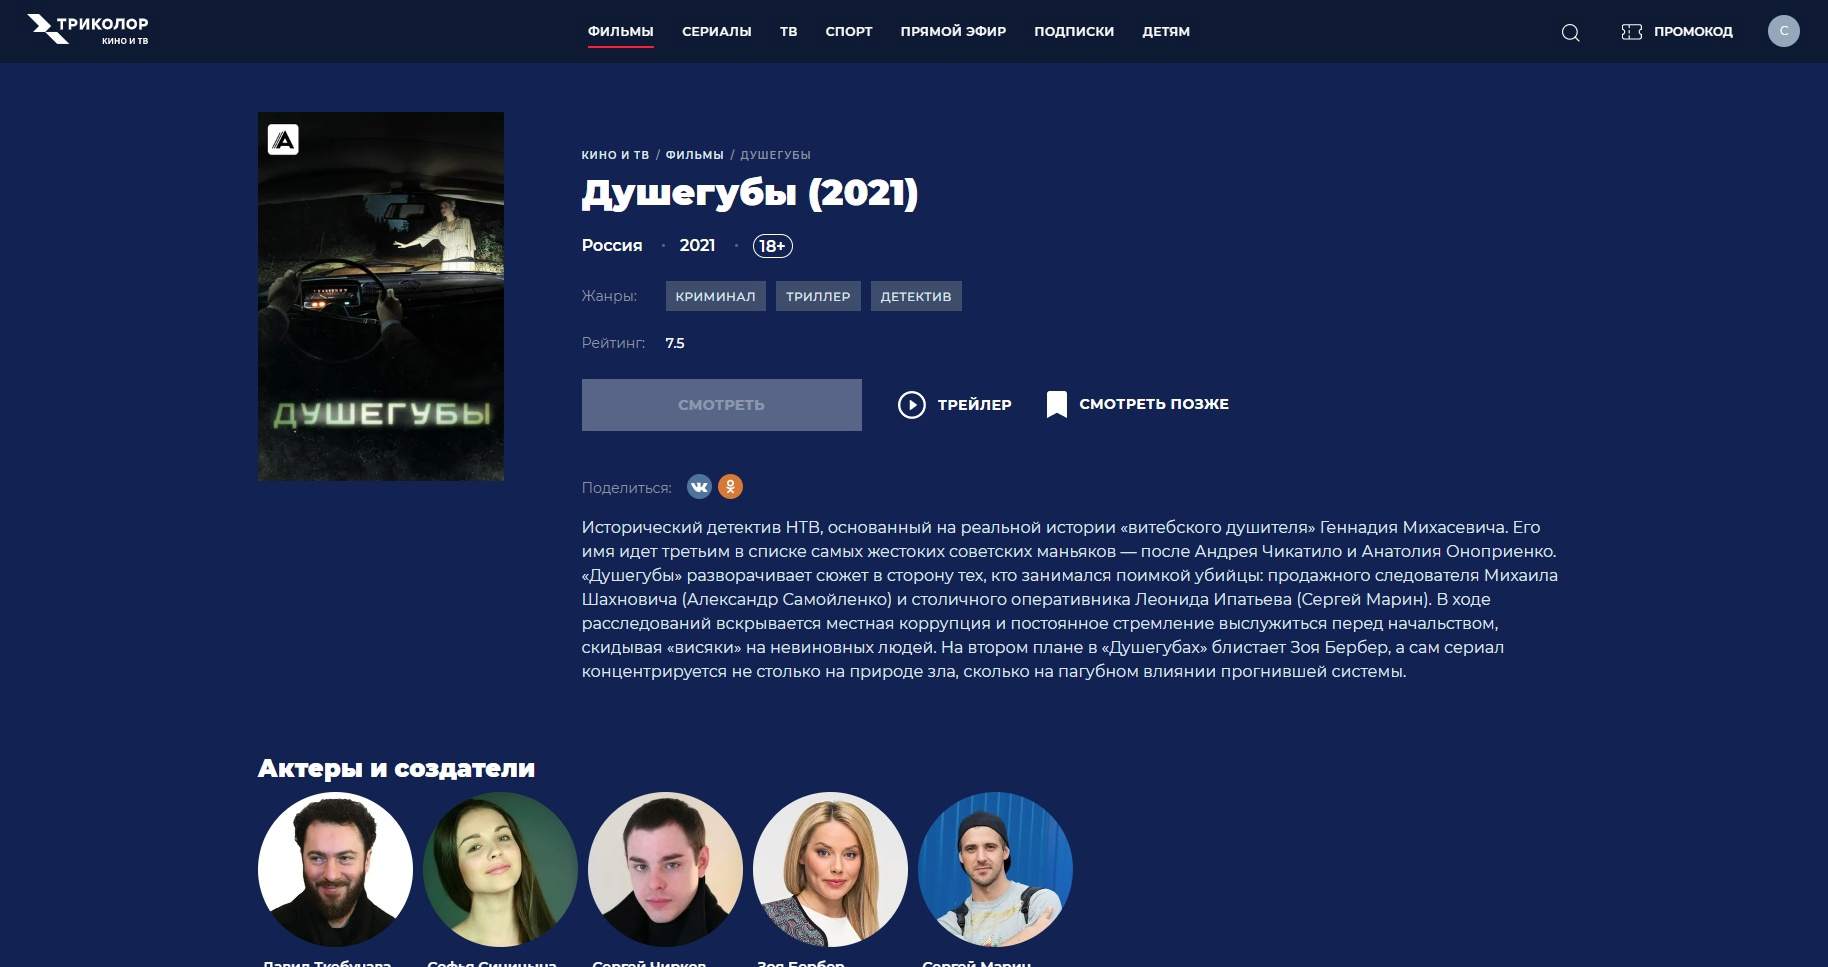The height and width of the screenshot is (967, 1828).
Task: Click the 18+ age rating badge
Action: tap(773, 246)
